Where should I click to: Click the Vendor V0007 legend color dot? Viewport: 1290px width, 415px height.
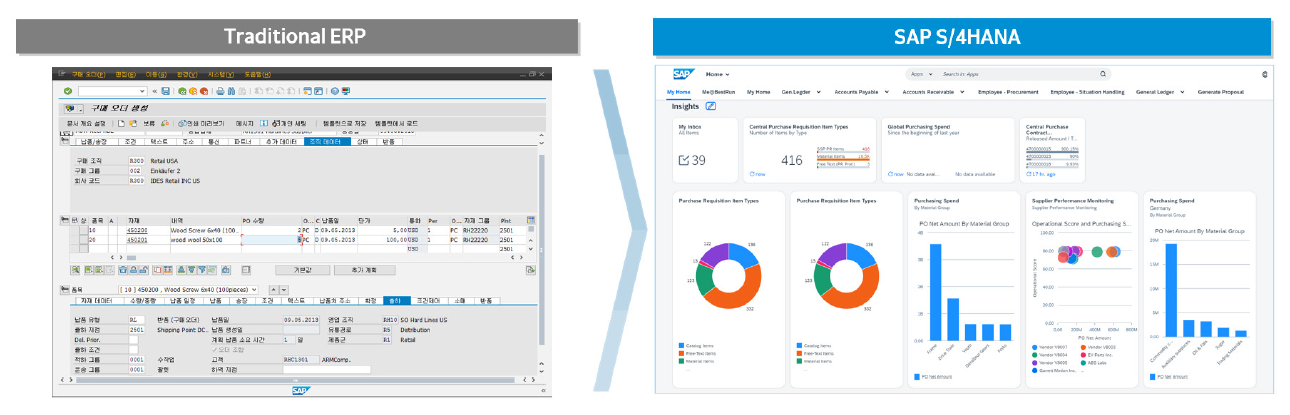tap(1034, 347)
